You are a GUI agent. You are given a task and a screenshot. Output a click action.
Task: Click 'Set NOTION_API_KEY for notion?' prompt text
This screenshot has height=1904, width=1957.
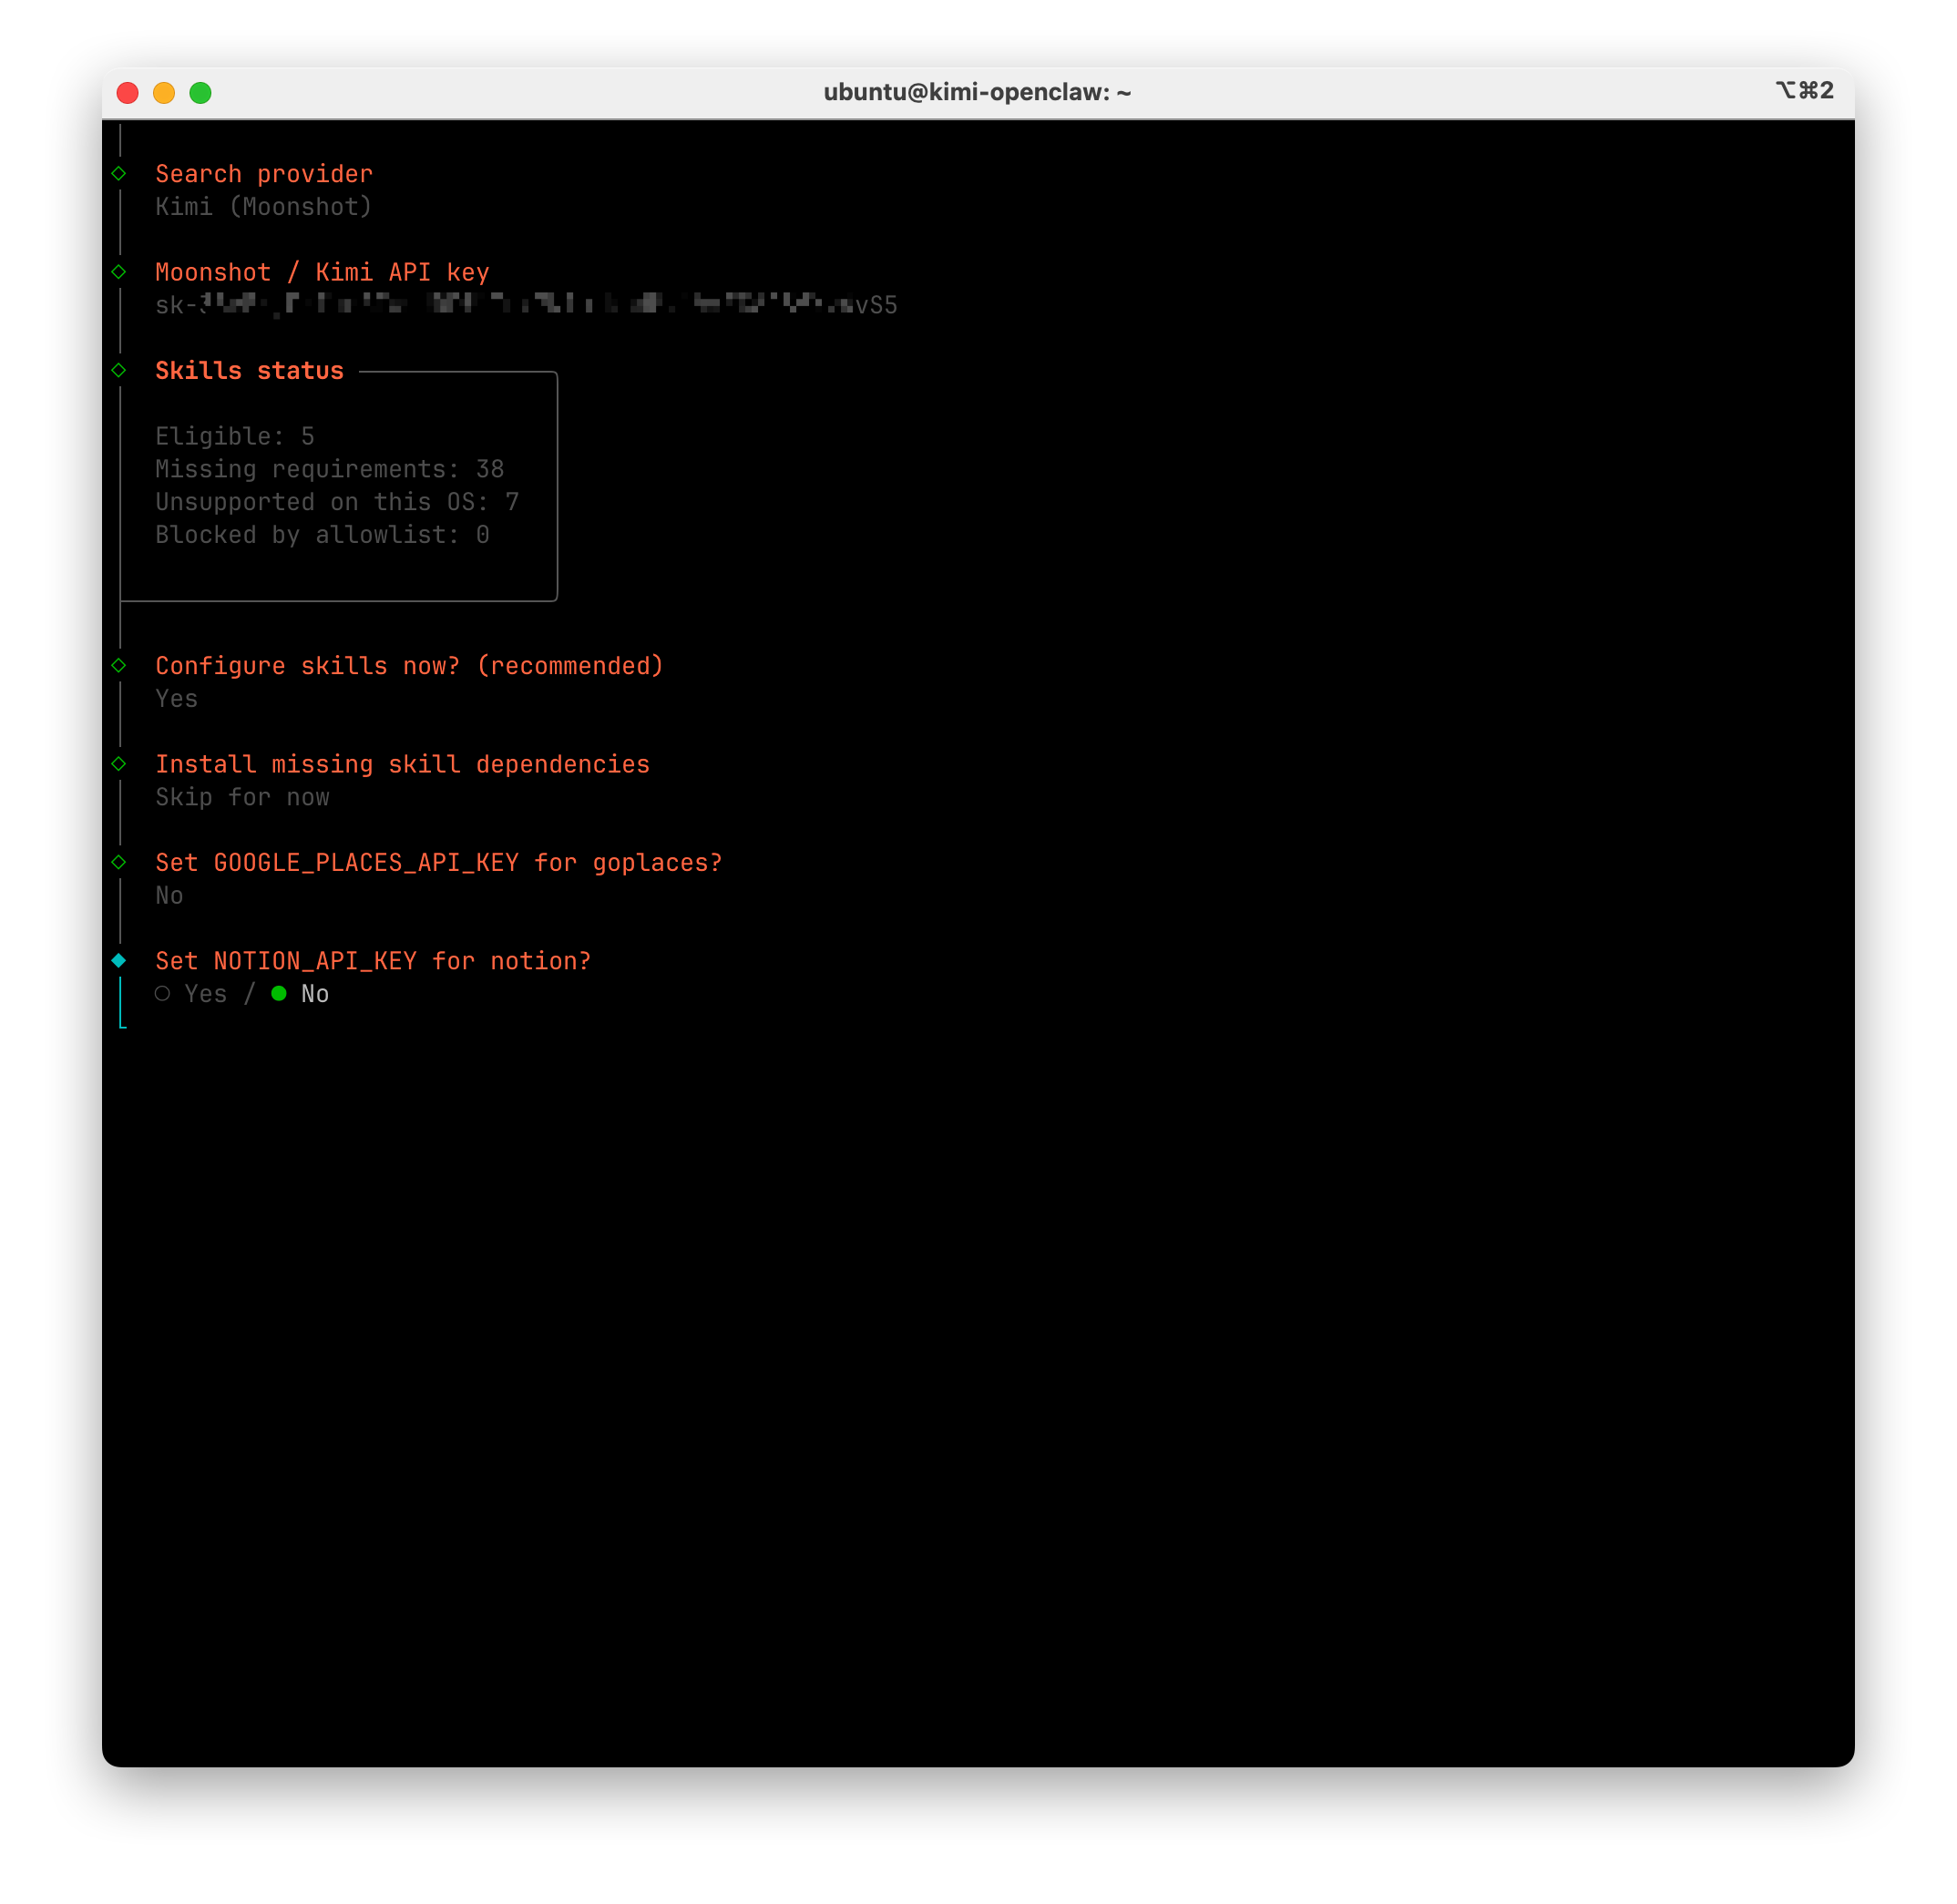coord(373,962)
